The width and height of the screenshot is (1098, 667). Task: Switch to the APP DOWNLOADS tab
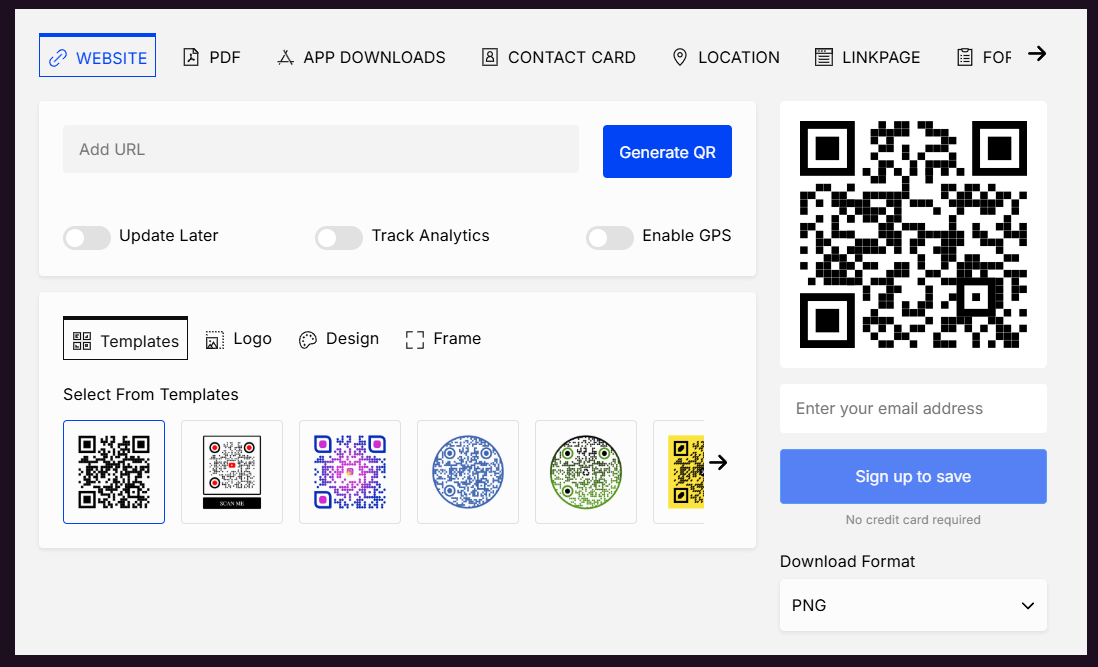click(x=361, y=57)
